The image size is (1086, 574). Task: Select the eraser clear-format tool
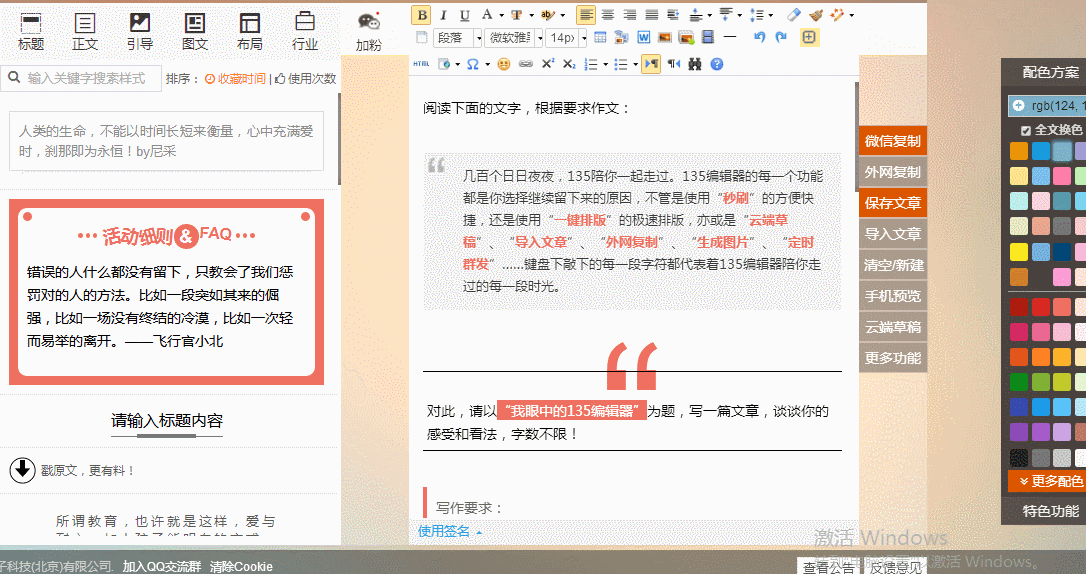[794, 15]
